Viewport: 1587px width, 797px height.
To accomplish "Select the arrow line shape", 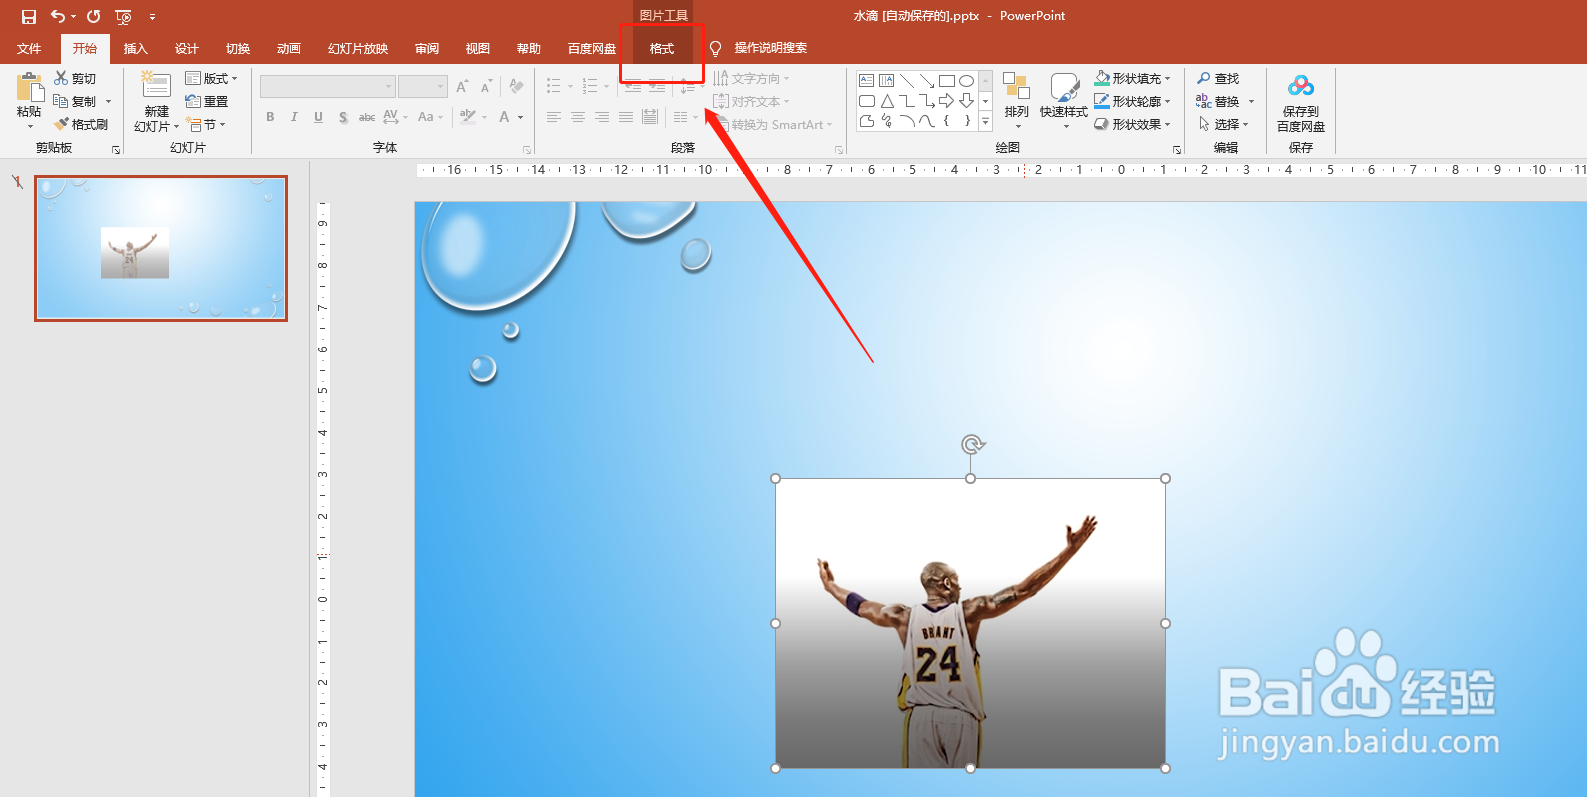I will click(926, 80).
